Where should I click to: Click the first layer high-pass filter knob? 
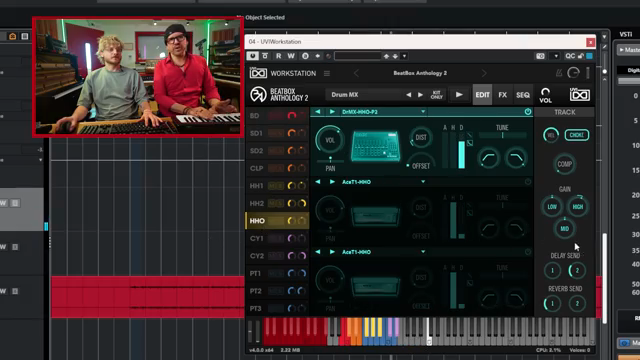click(489, 158)
